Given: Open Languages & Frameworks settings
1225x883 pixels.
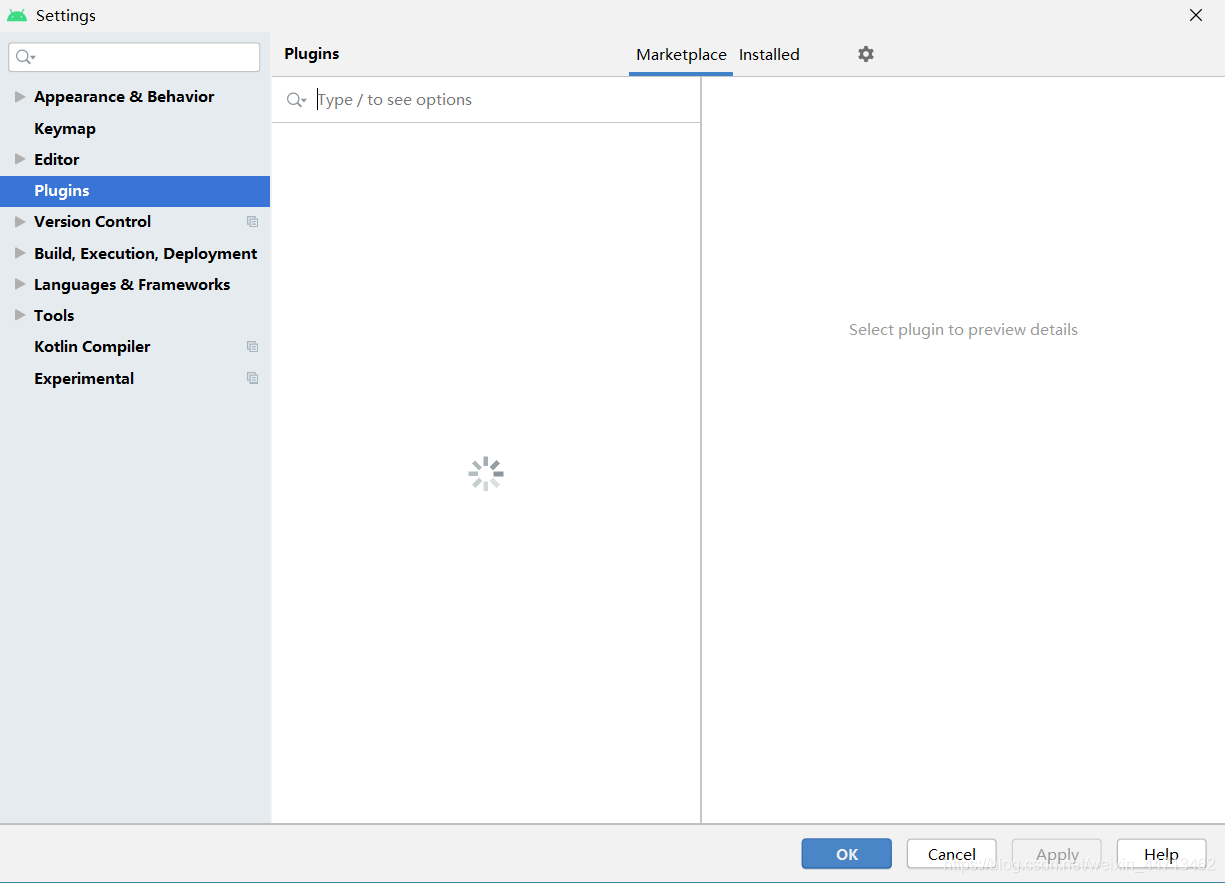Looking at the screenshot, I should pyautogui.click(x=132, y=284).
